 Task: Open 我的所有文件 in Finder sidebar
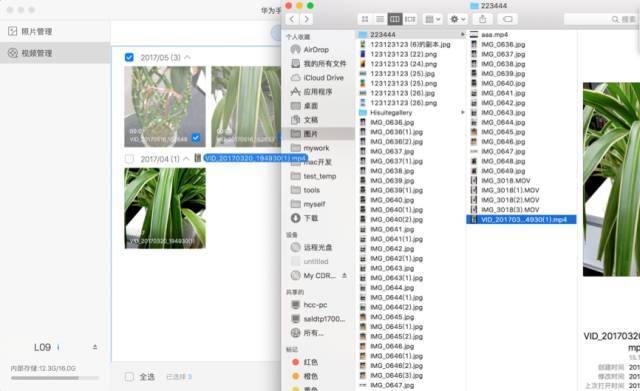pos(318,63)
